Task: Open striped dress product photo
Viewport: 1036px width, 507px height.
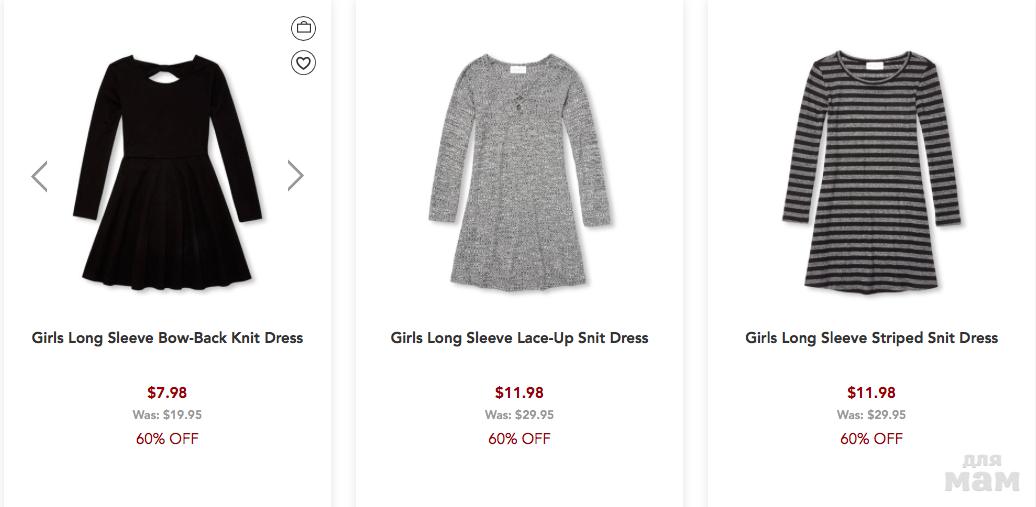Action: coord(871,170)
